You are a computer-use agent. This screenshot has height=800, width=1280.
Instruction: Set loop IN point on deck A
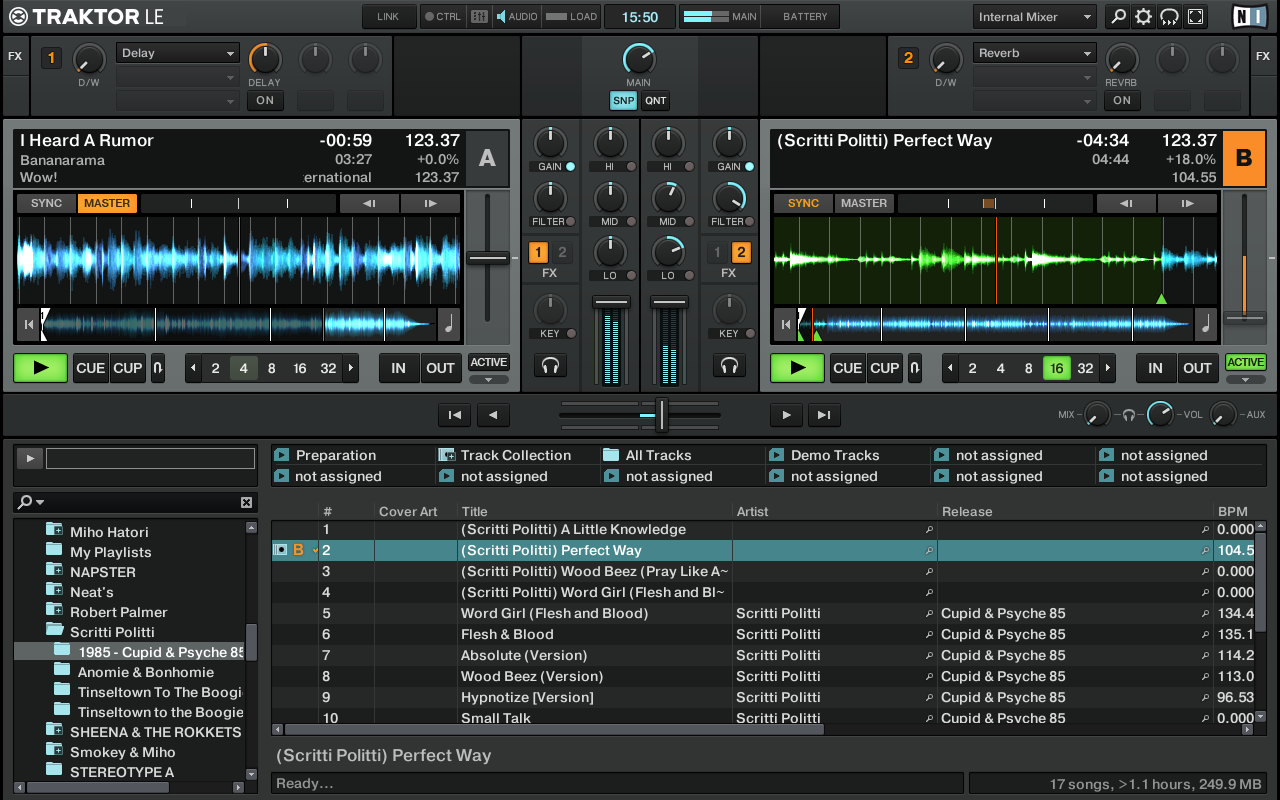click(399, 368)
